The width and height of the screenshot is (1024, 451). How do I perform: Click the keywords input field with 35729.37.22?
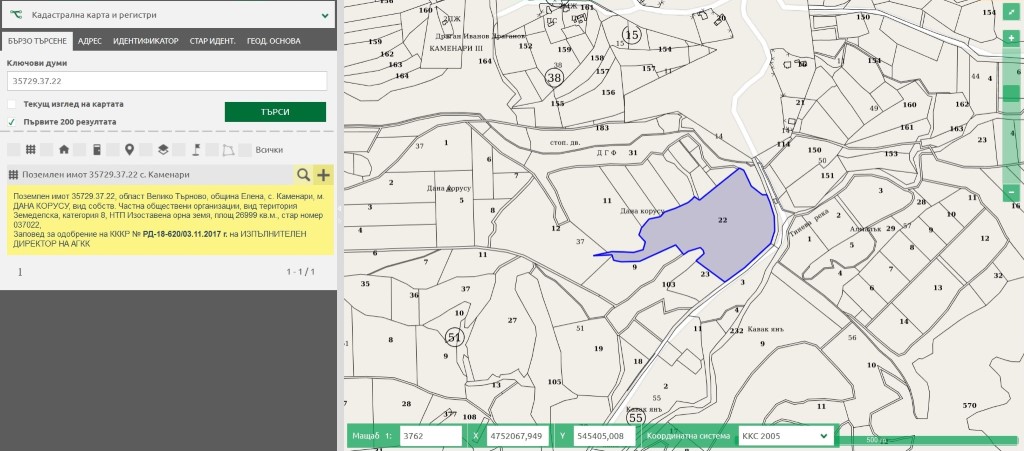[167, 81]
